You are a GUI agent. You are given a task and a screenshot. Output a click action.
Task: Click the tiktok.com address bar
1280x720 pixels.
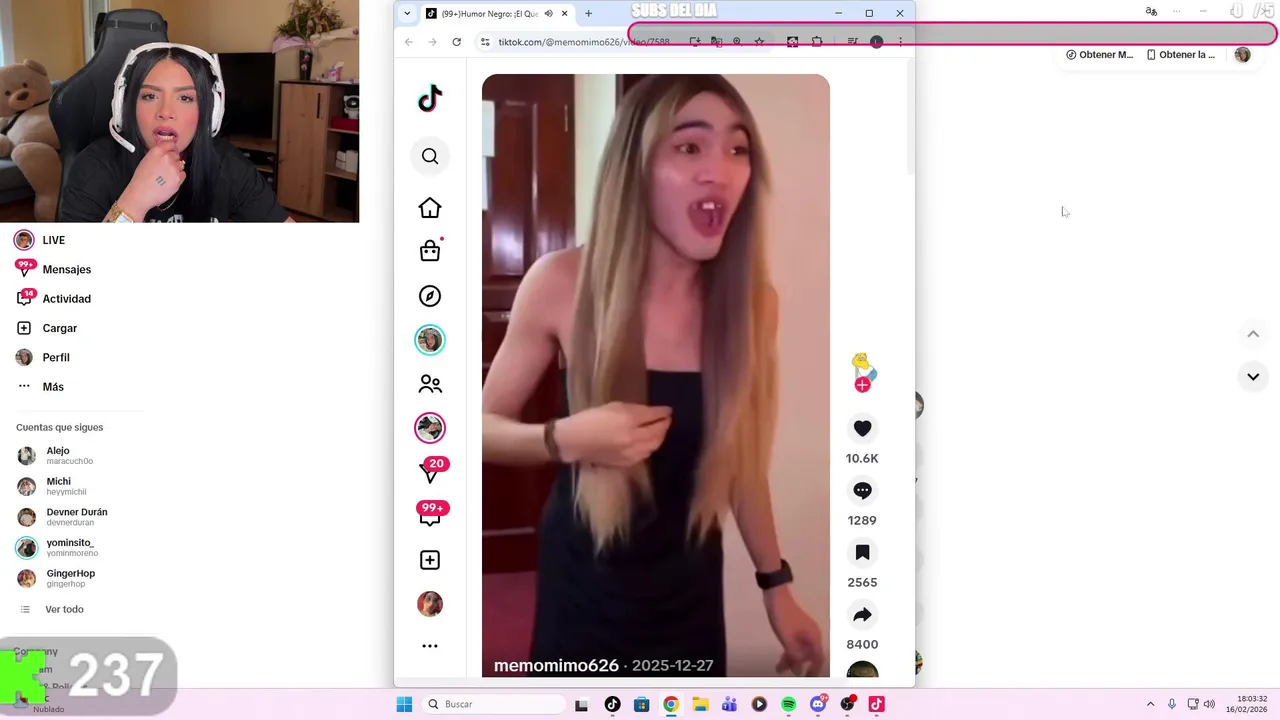(x=584, y=42)
